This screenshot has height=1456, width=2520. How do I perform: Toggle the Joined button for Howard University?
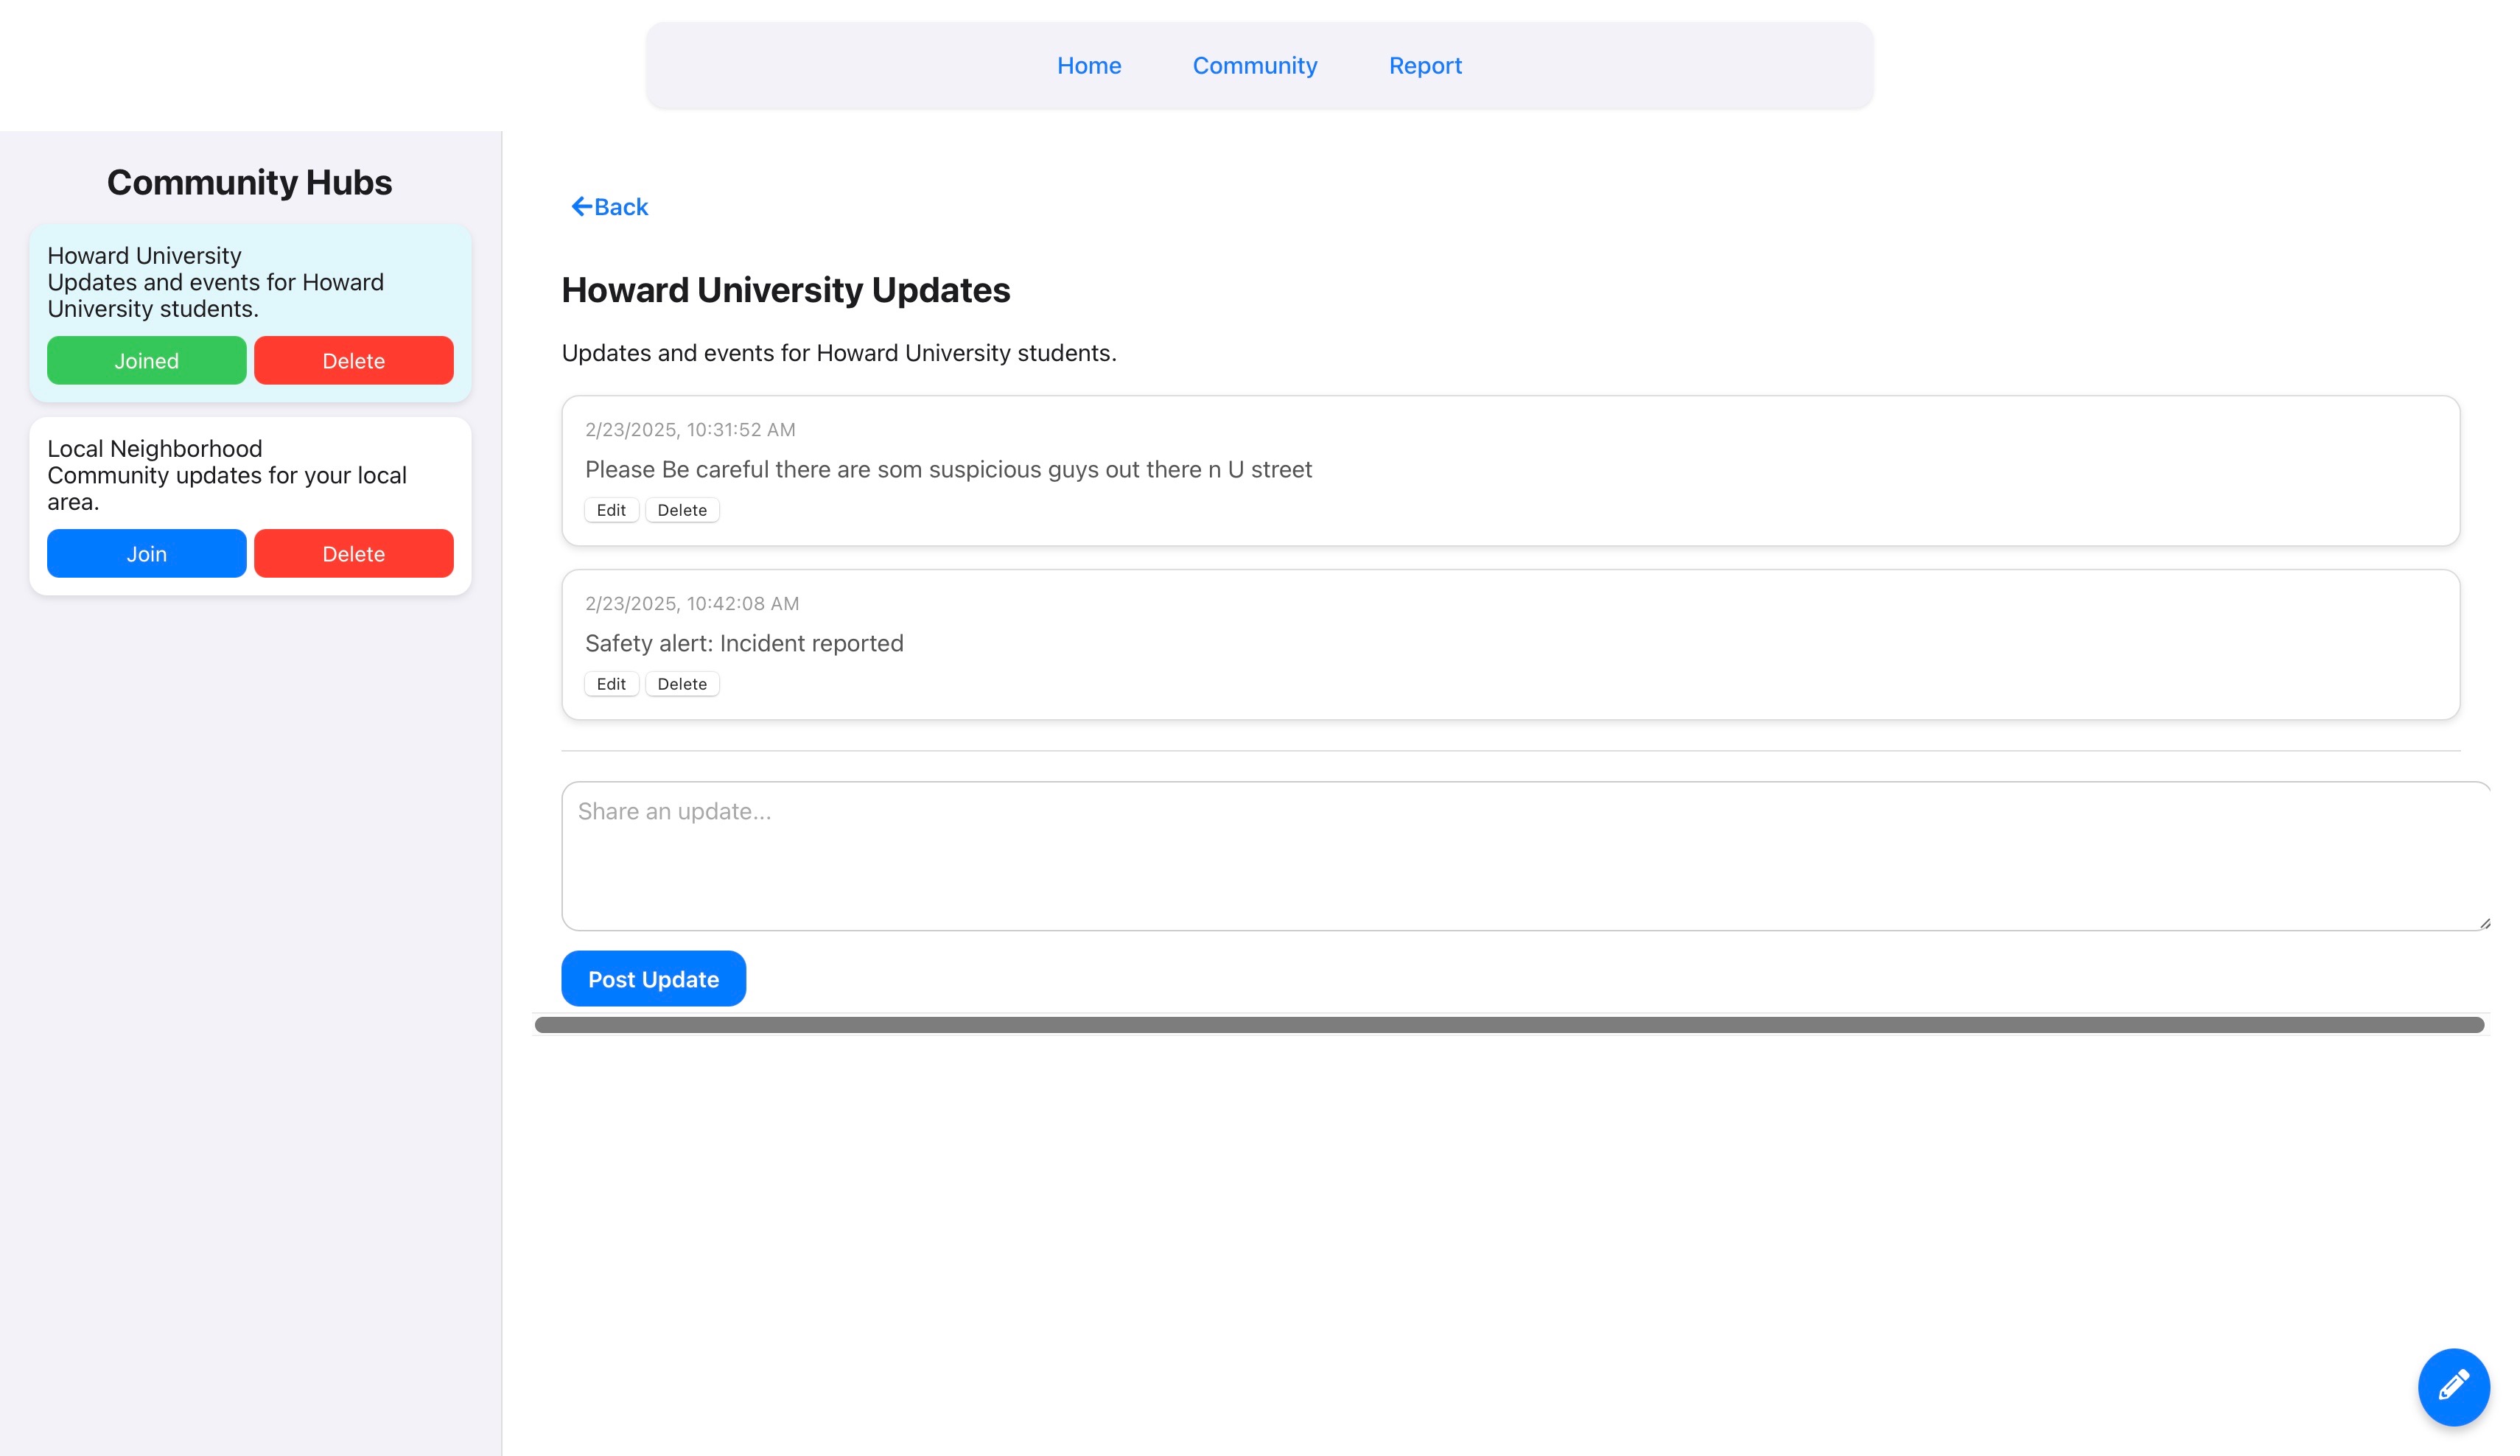point(146,361)
